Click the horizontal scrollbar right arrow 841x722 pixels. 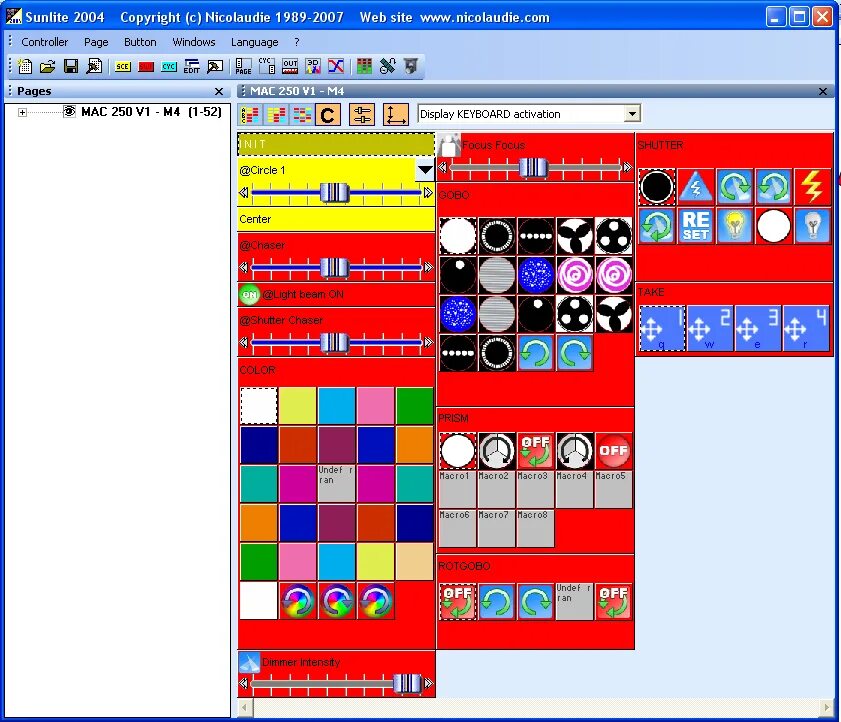click(x=826, y=708)
